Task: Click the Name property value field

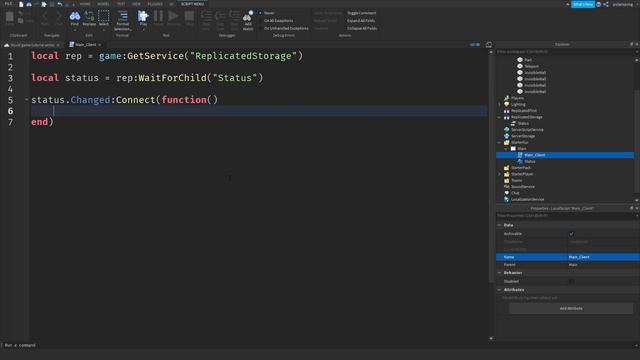Action: click(x=604, y=257)
